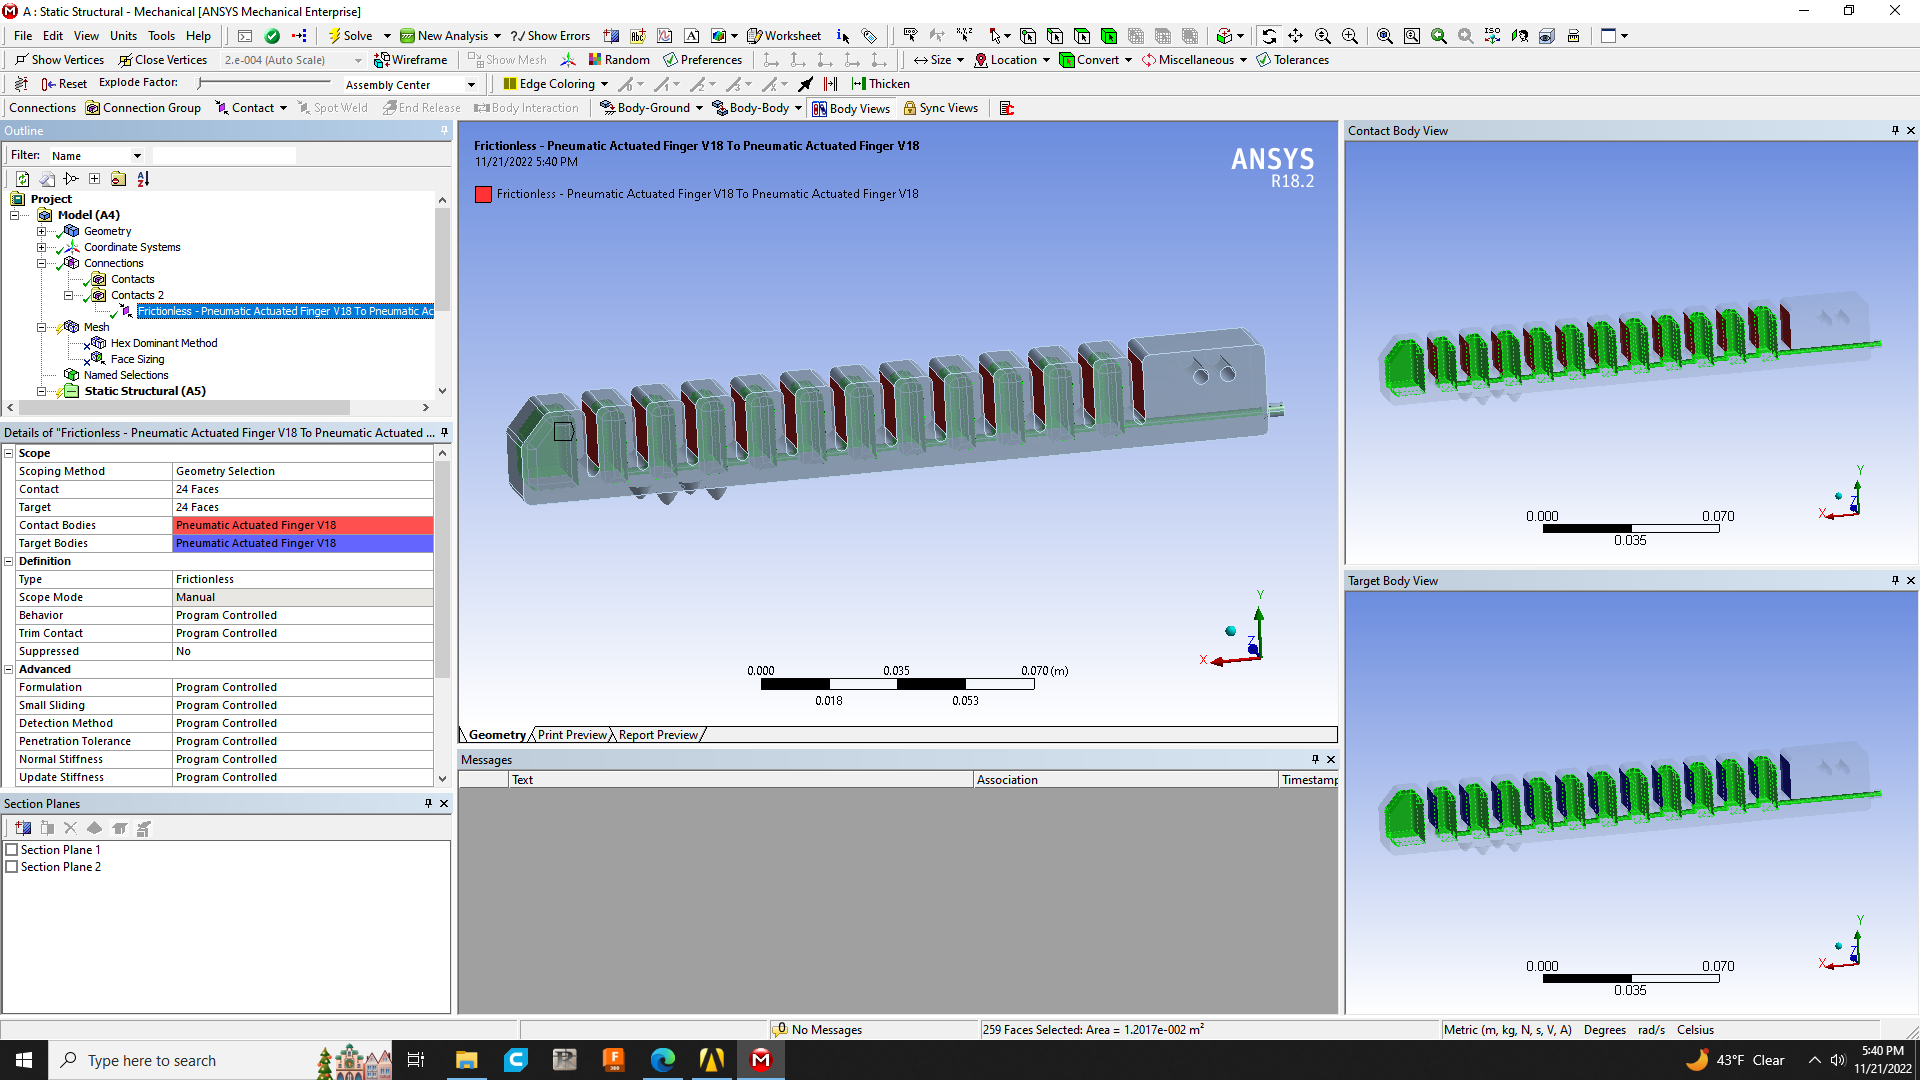
Task: Select Hex Dominant Method in outline
Action: coord(164,343)
